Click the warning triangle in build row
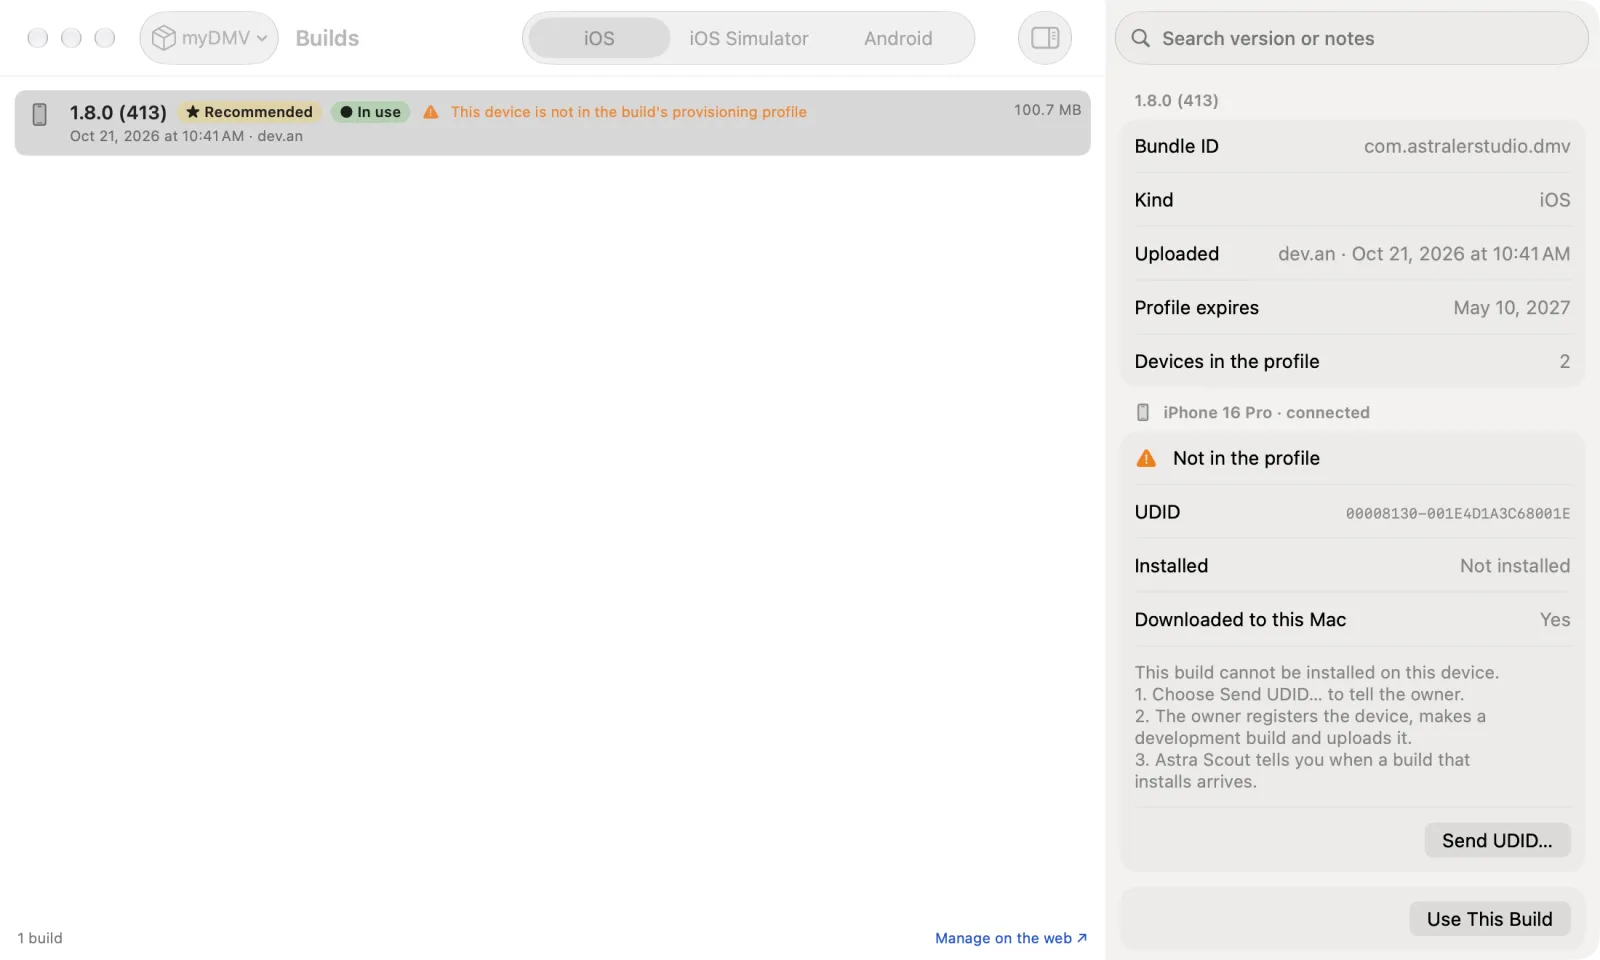 (x=431, y=112)
